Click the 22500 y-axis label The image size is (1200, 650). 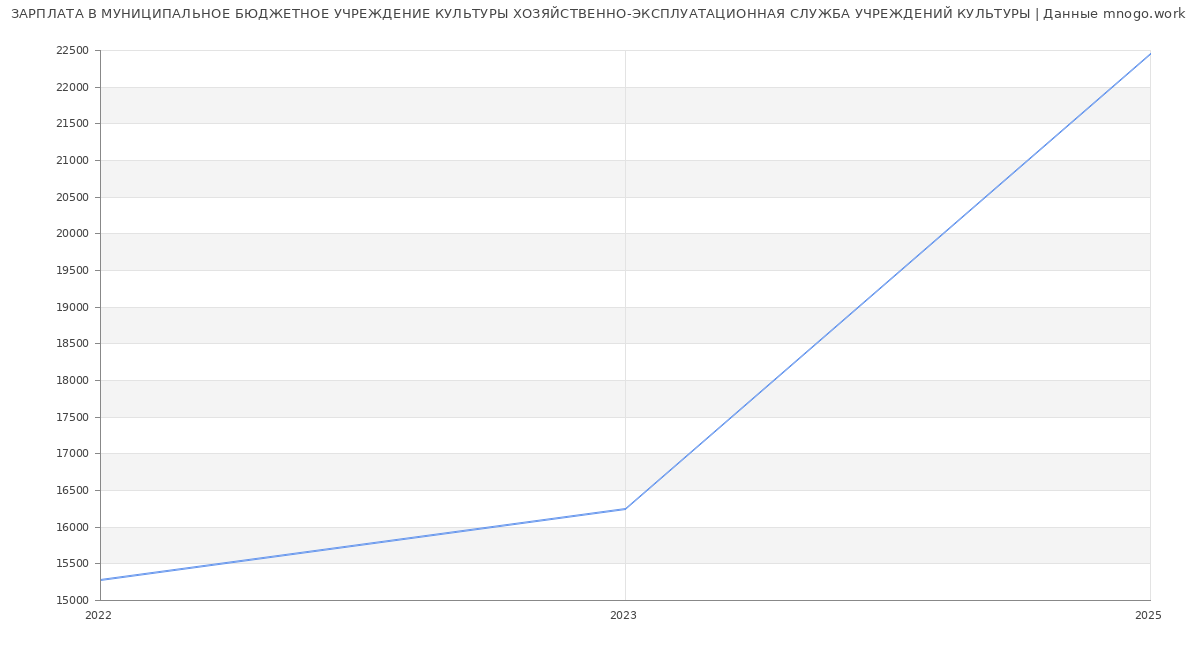[x=72, y=51]
